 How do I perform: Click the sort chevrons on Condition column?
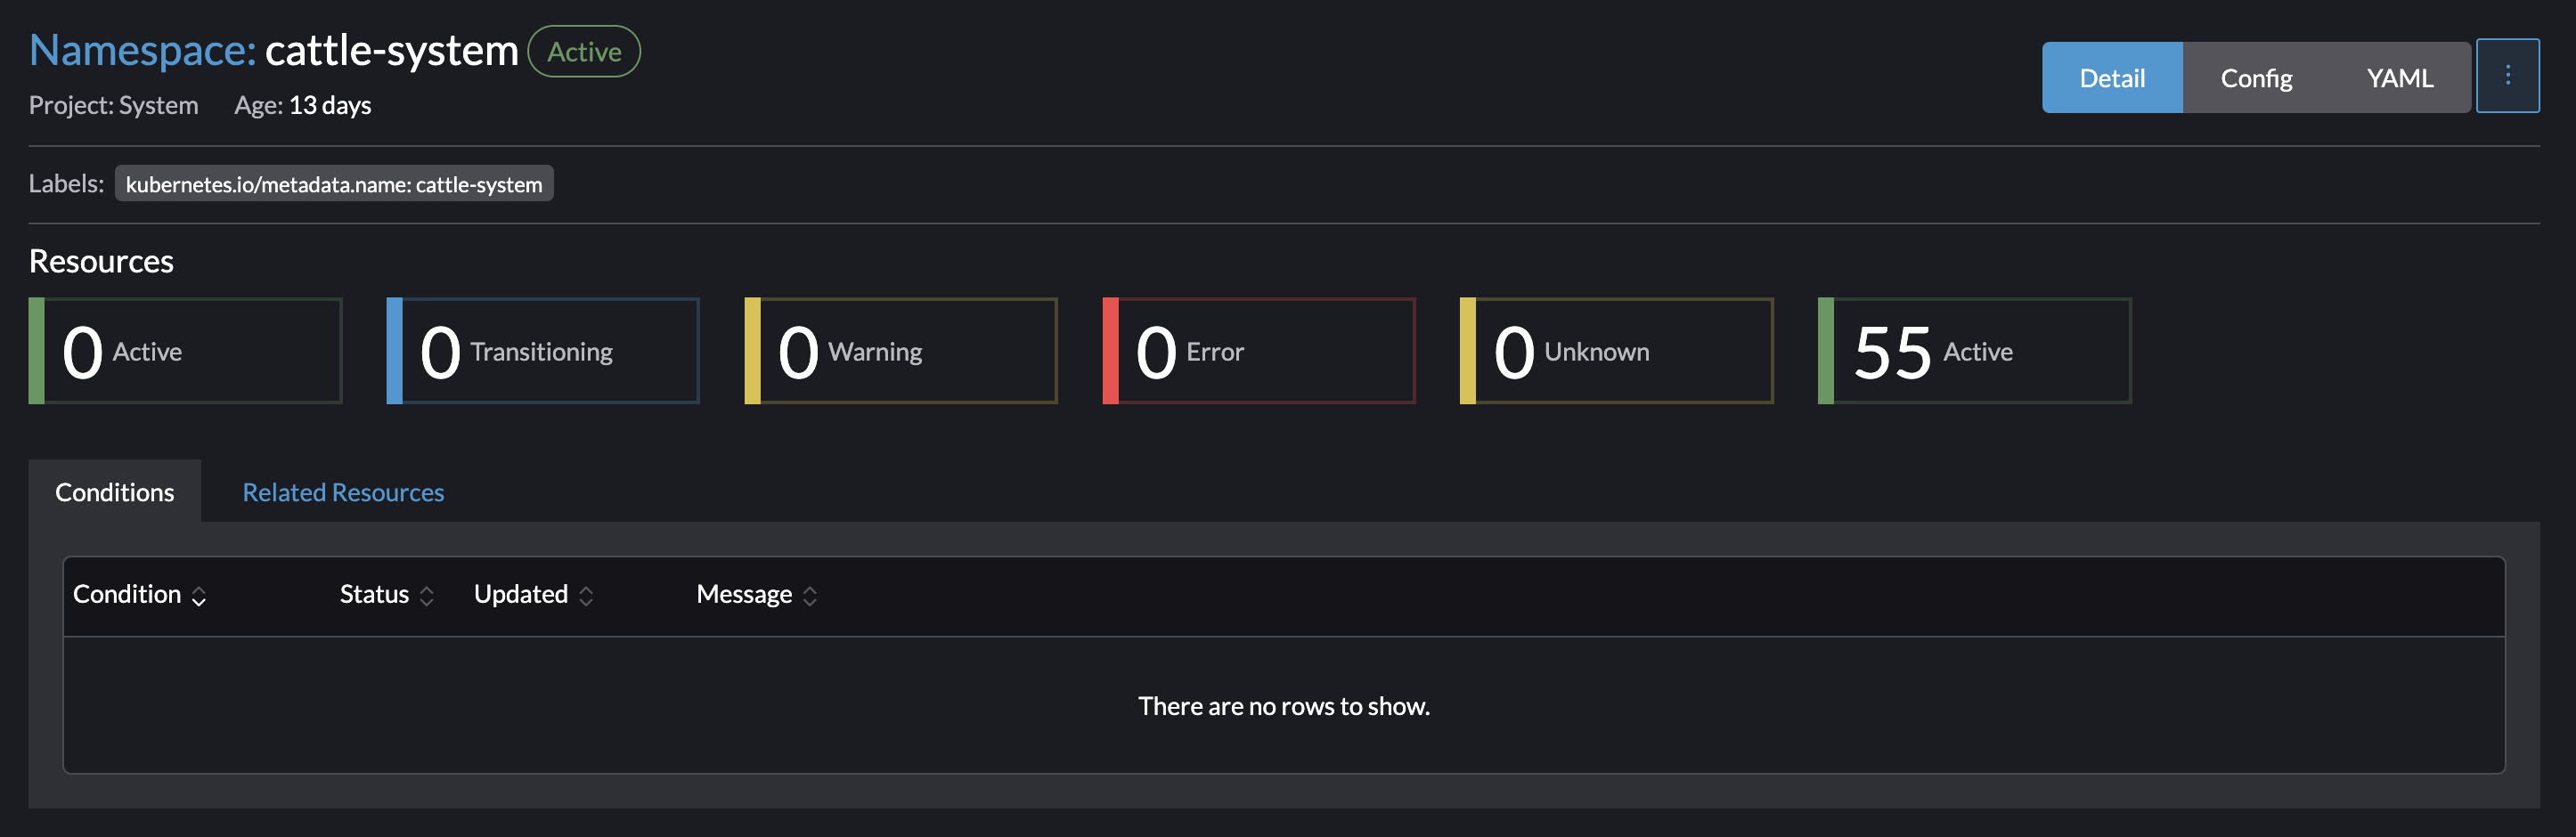click(x=197, y=595)
